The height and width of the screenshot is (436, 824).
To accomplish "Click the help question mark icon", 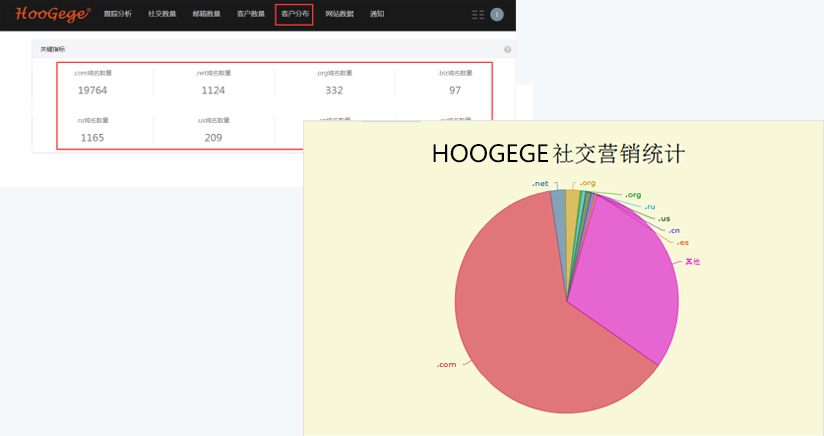I will (x=508, y=49).
